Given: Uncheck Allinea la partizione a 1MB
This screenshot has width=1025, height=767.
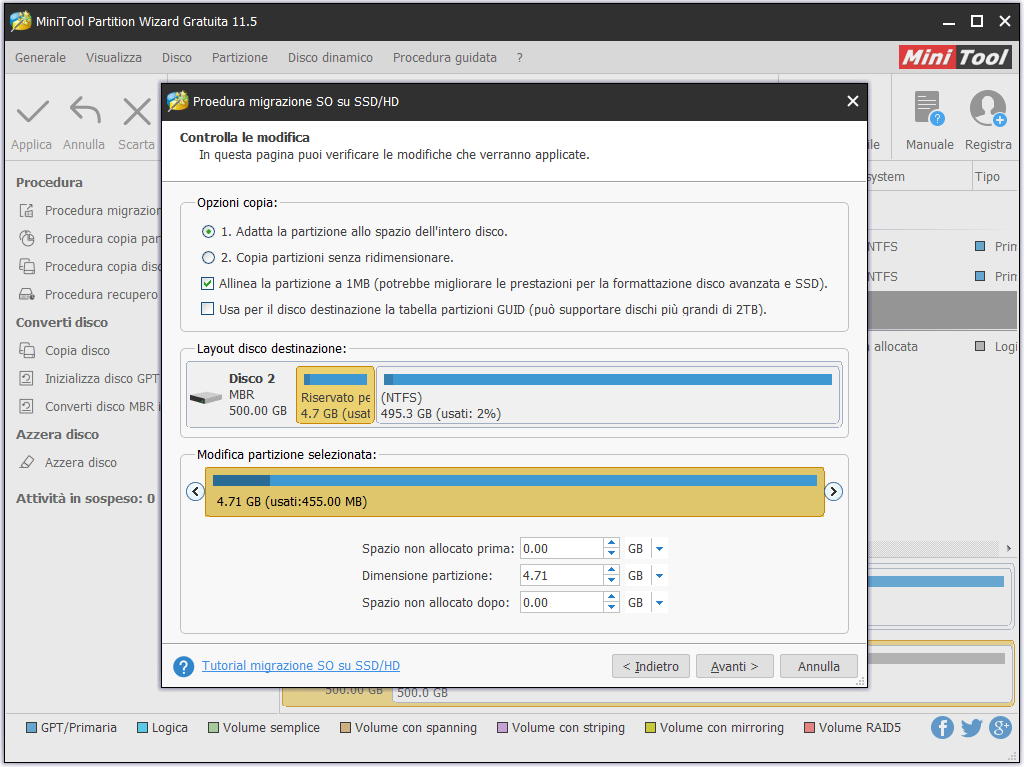Looking at the screenshot, I should (x=208, y=284).
